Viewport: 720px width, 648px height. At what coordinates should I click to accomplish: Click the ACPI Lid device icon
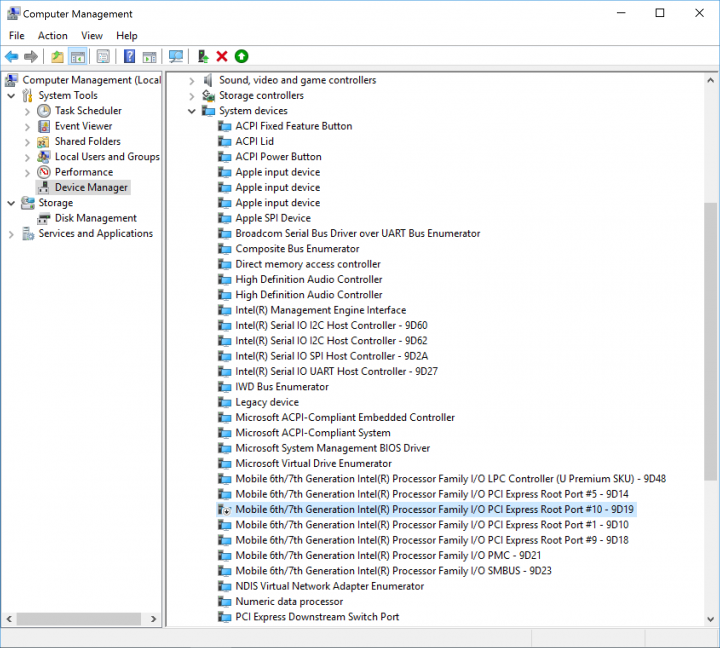tap(224, 141)
